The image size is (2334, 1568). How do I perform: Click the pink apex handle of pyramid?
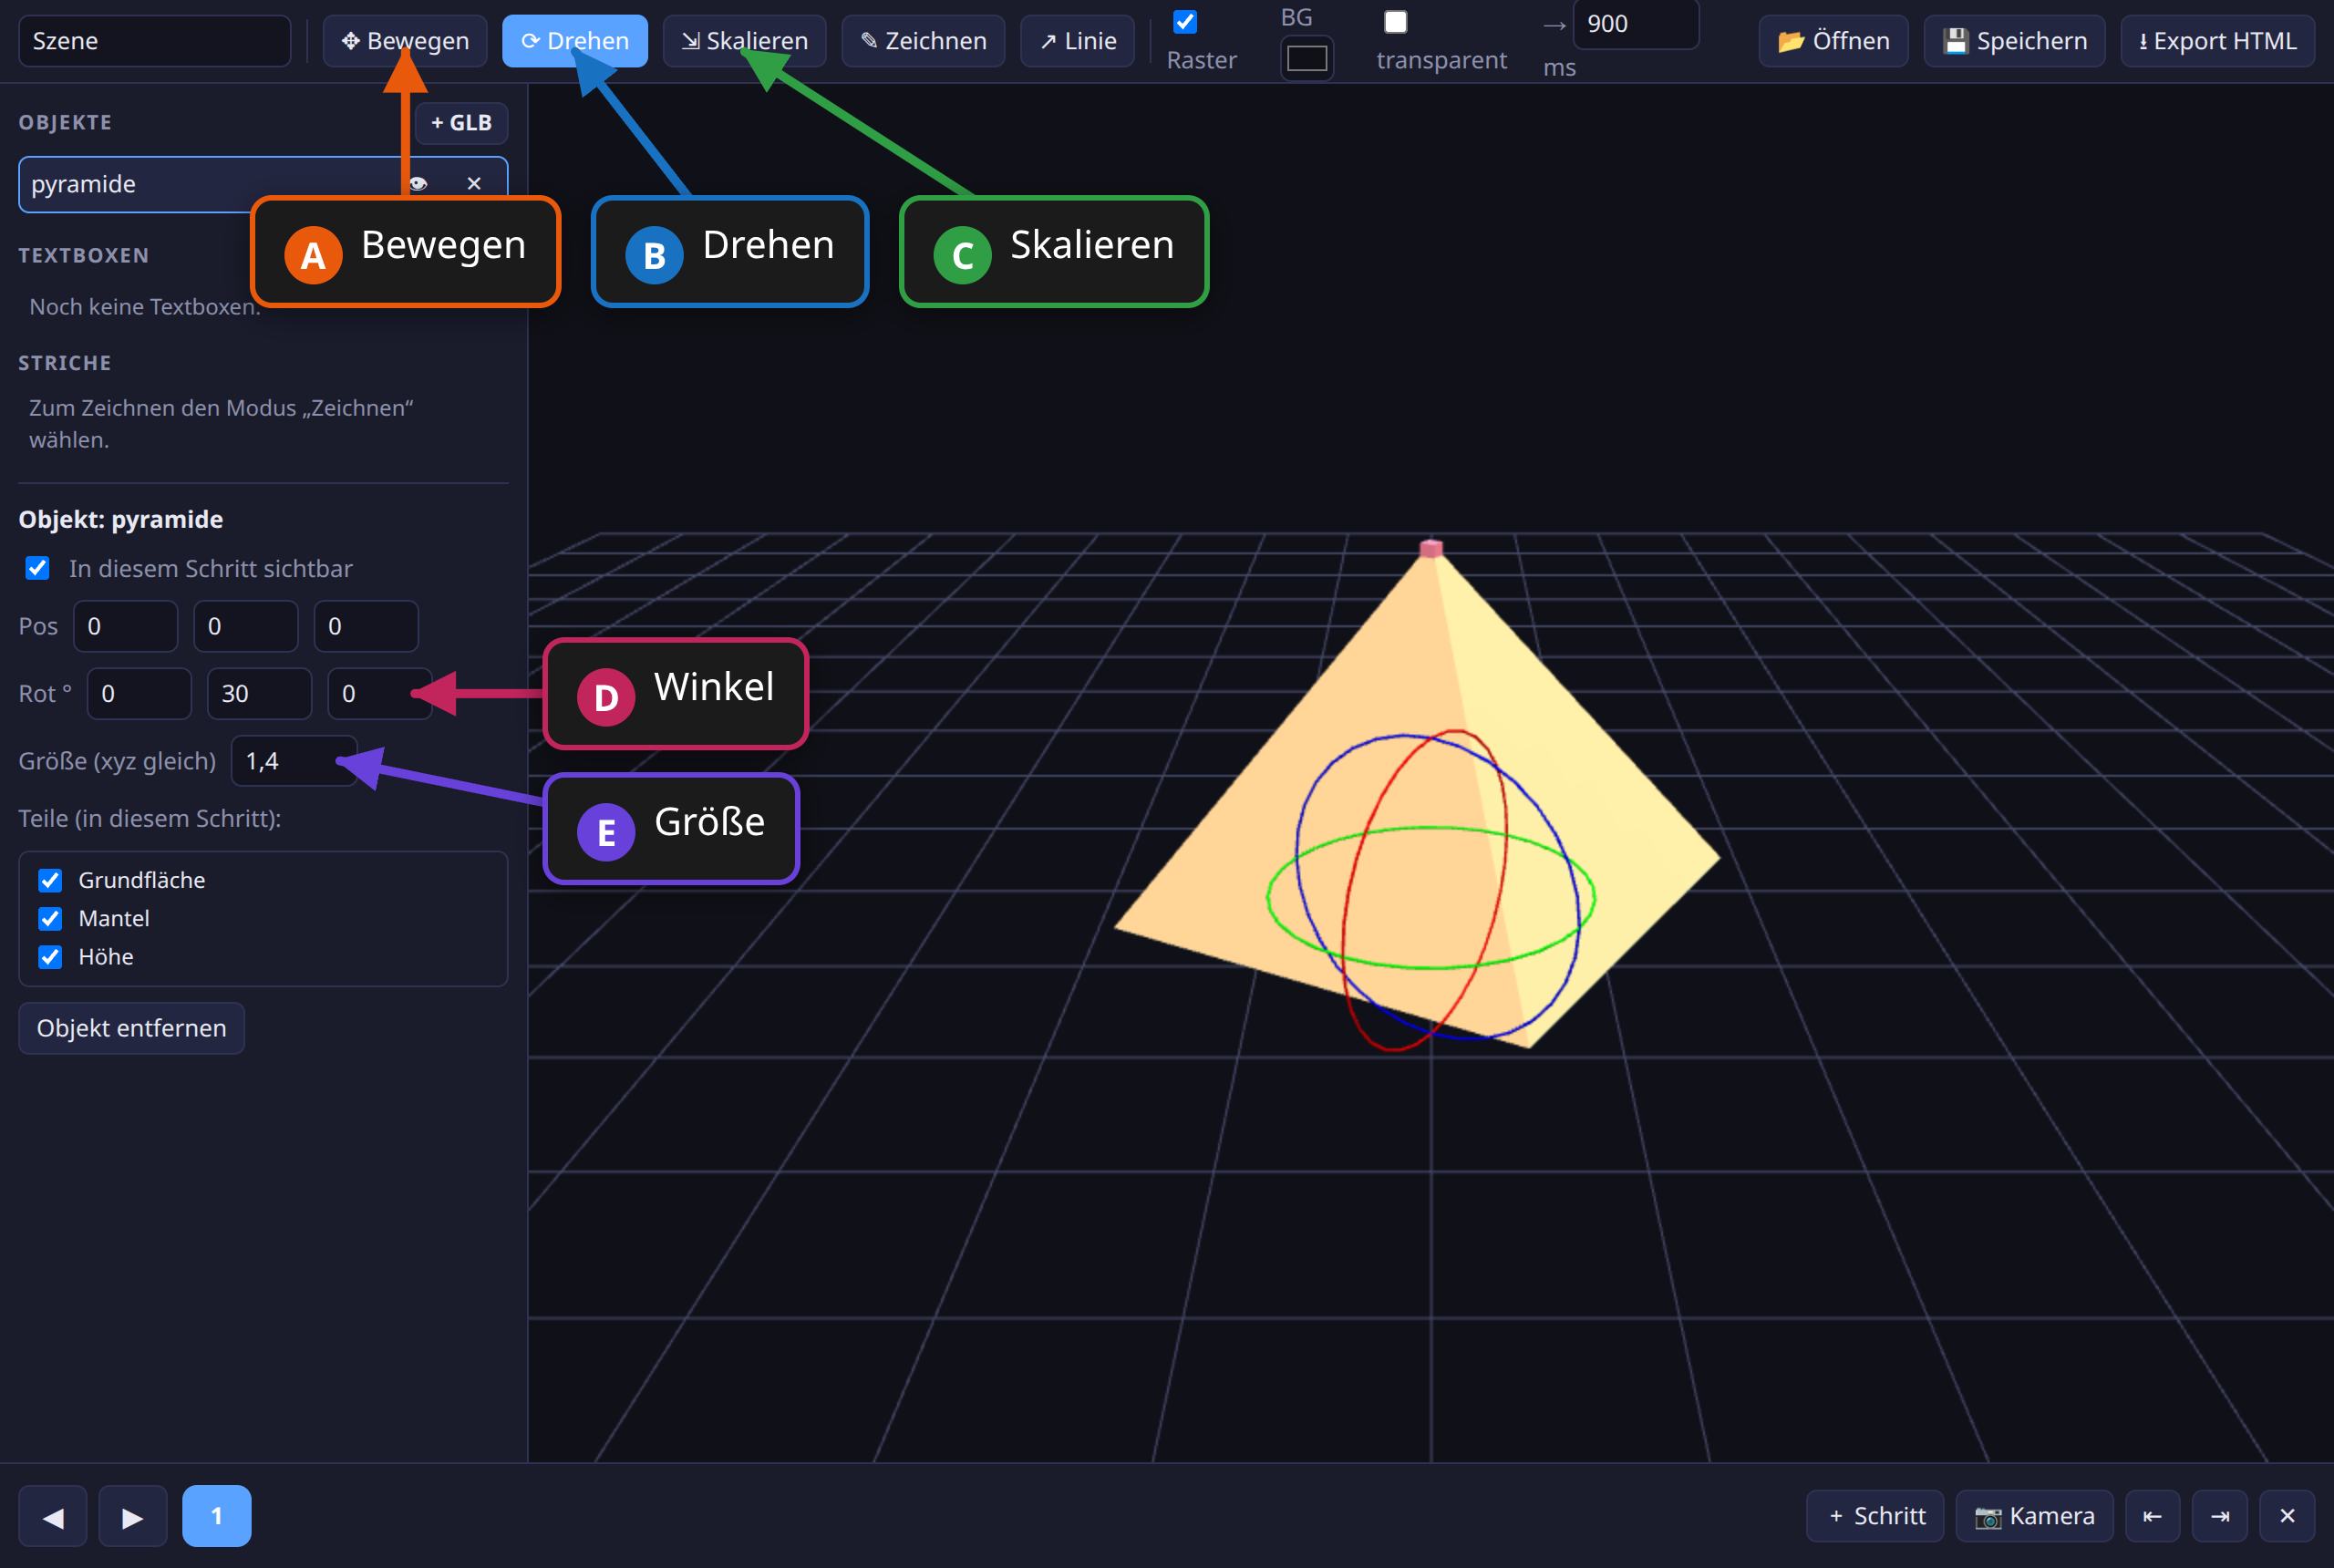(1431, 548)
